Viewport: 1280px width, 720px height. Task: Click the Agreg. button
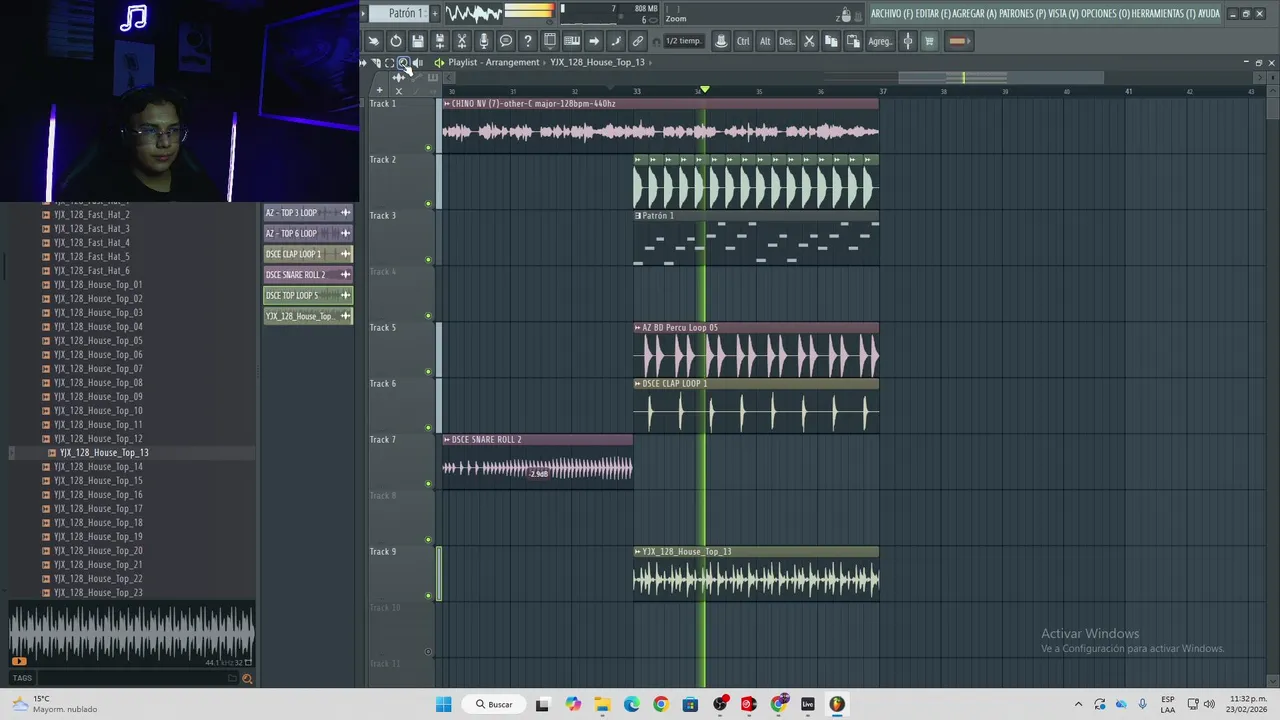click(880, 41)
